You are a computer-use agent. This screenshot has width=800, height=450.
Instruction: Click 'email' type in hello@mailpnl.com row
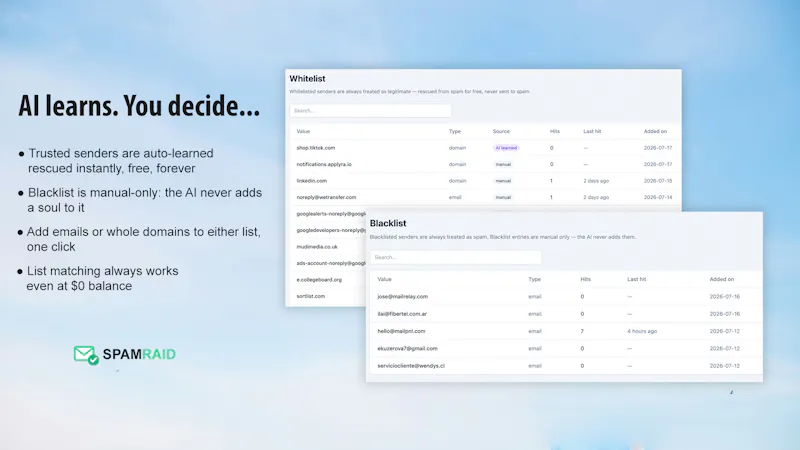coord(535,331)
